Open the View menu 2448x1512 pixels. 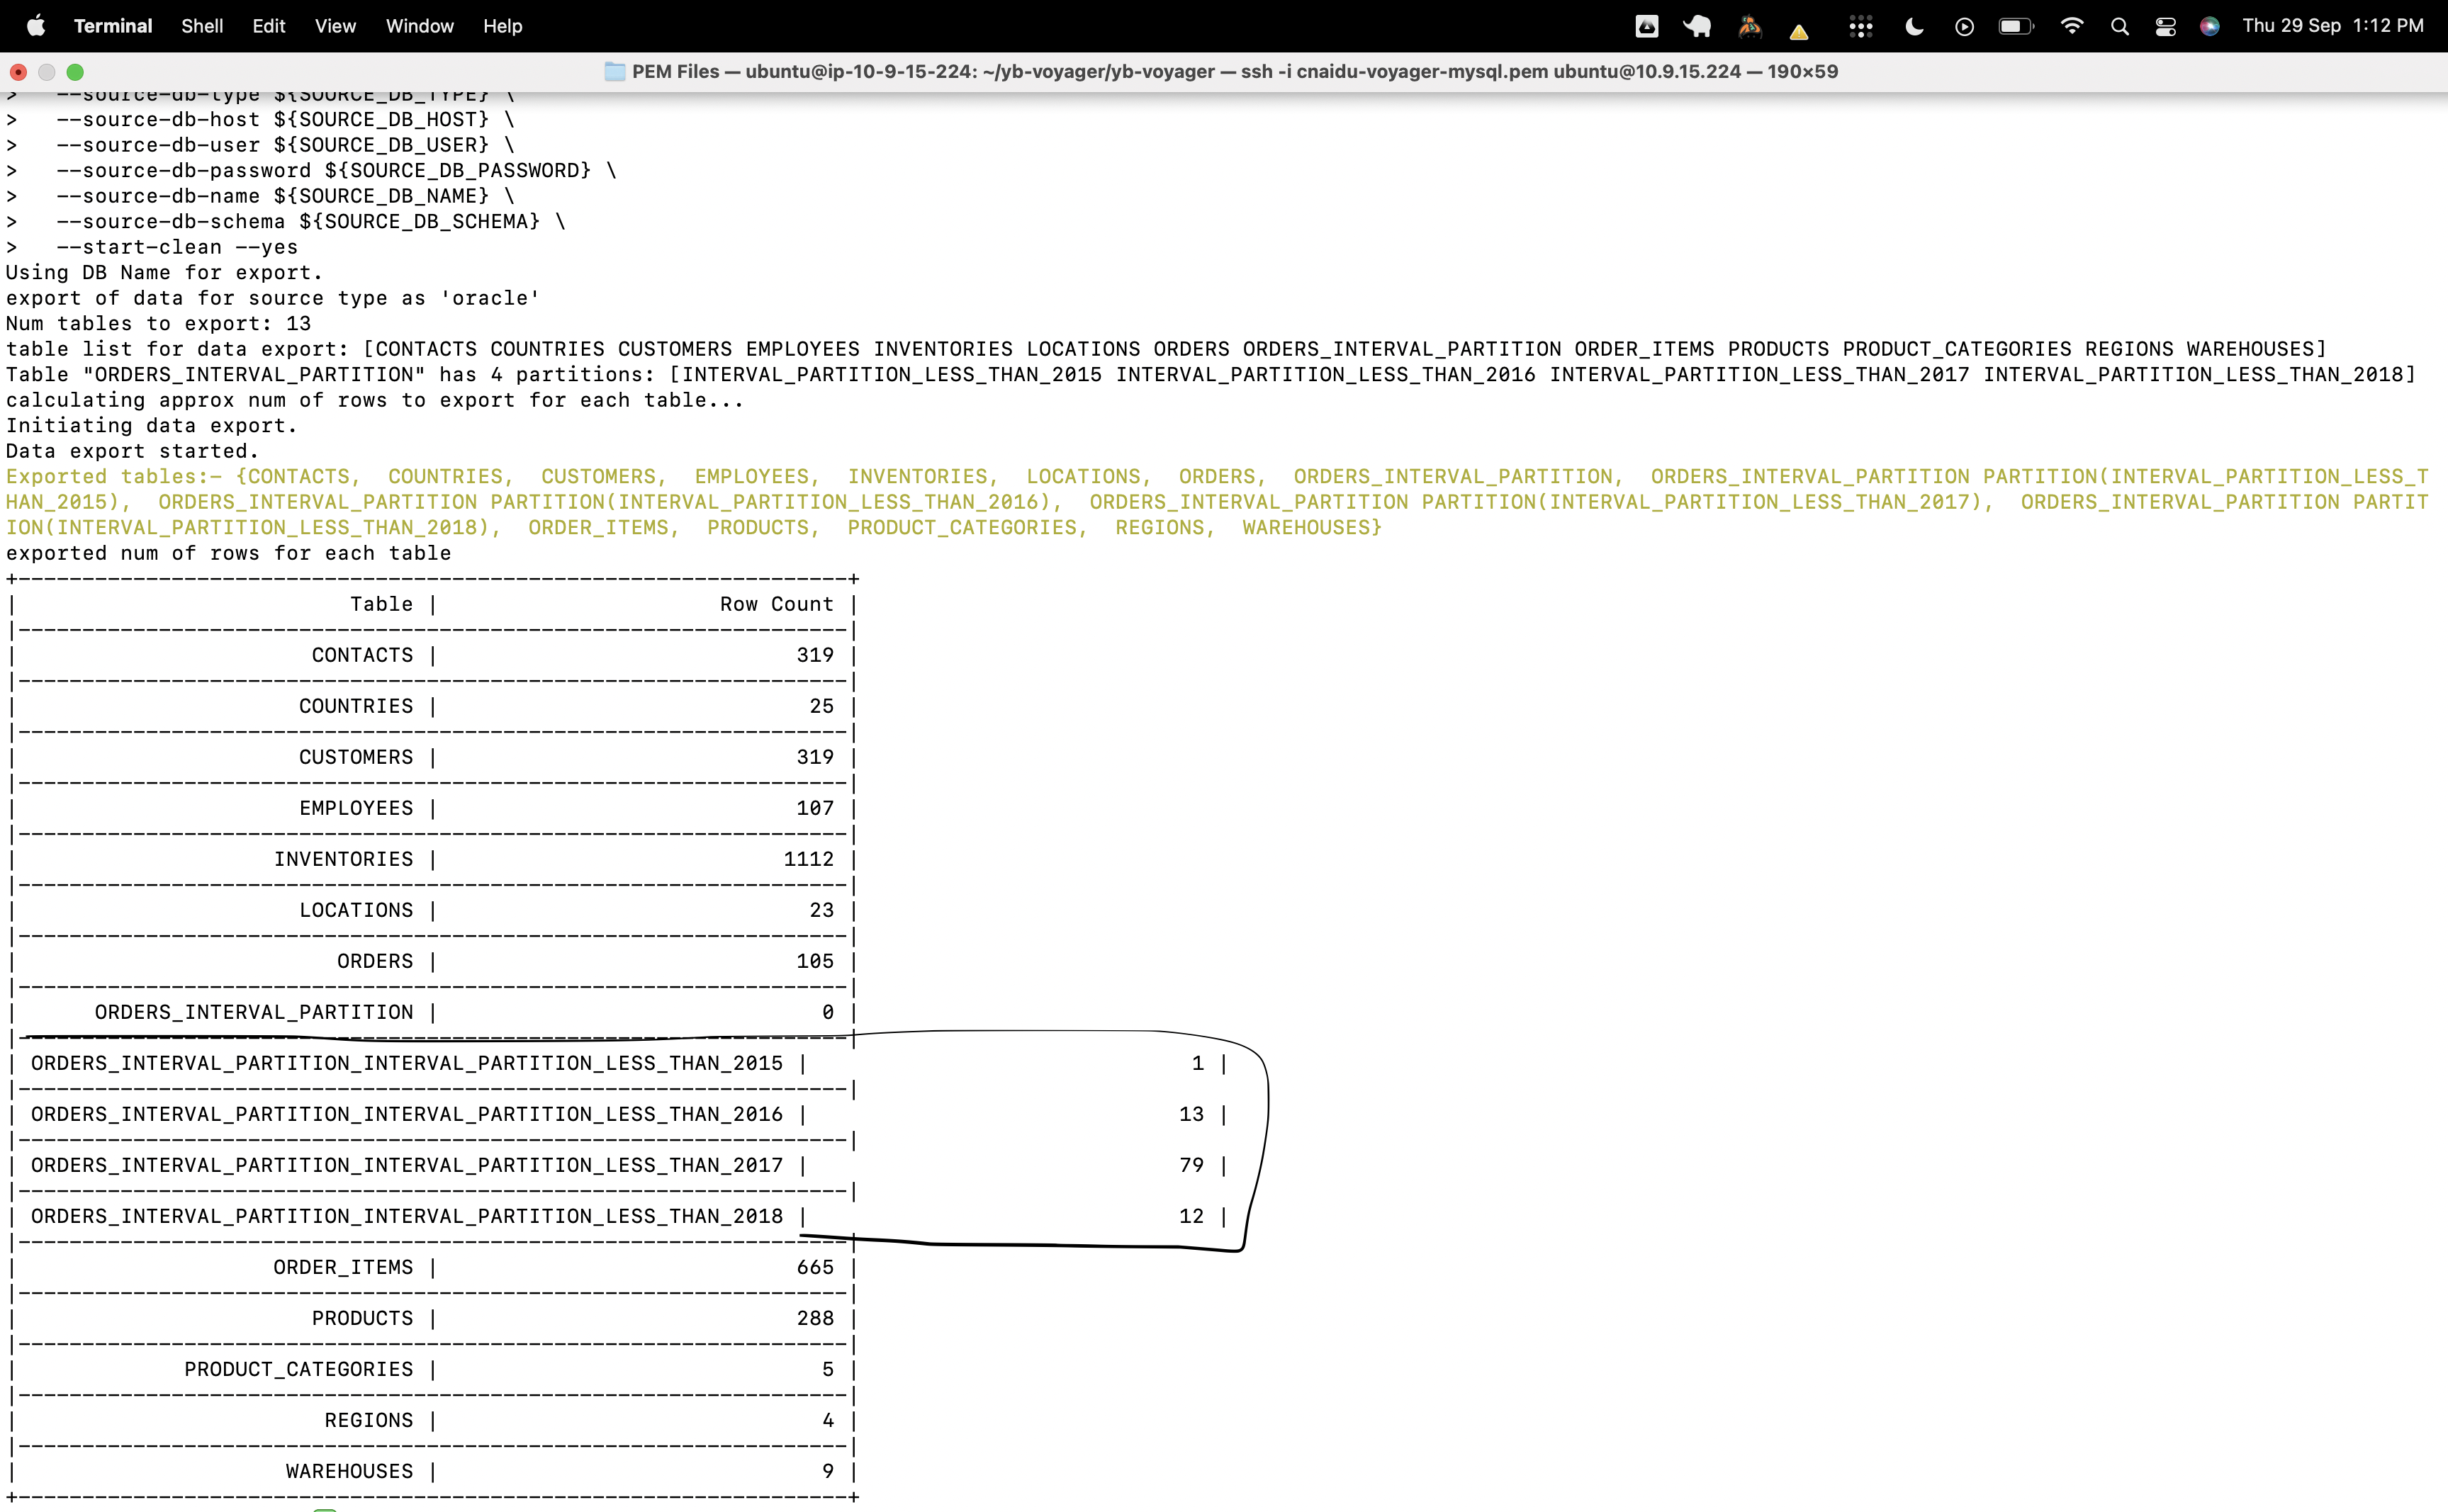pyautogui.click(x=335, y=26)
